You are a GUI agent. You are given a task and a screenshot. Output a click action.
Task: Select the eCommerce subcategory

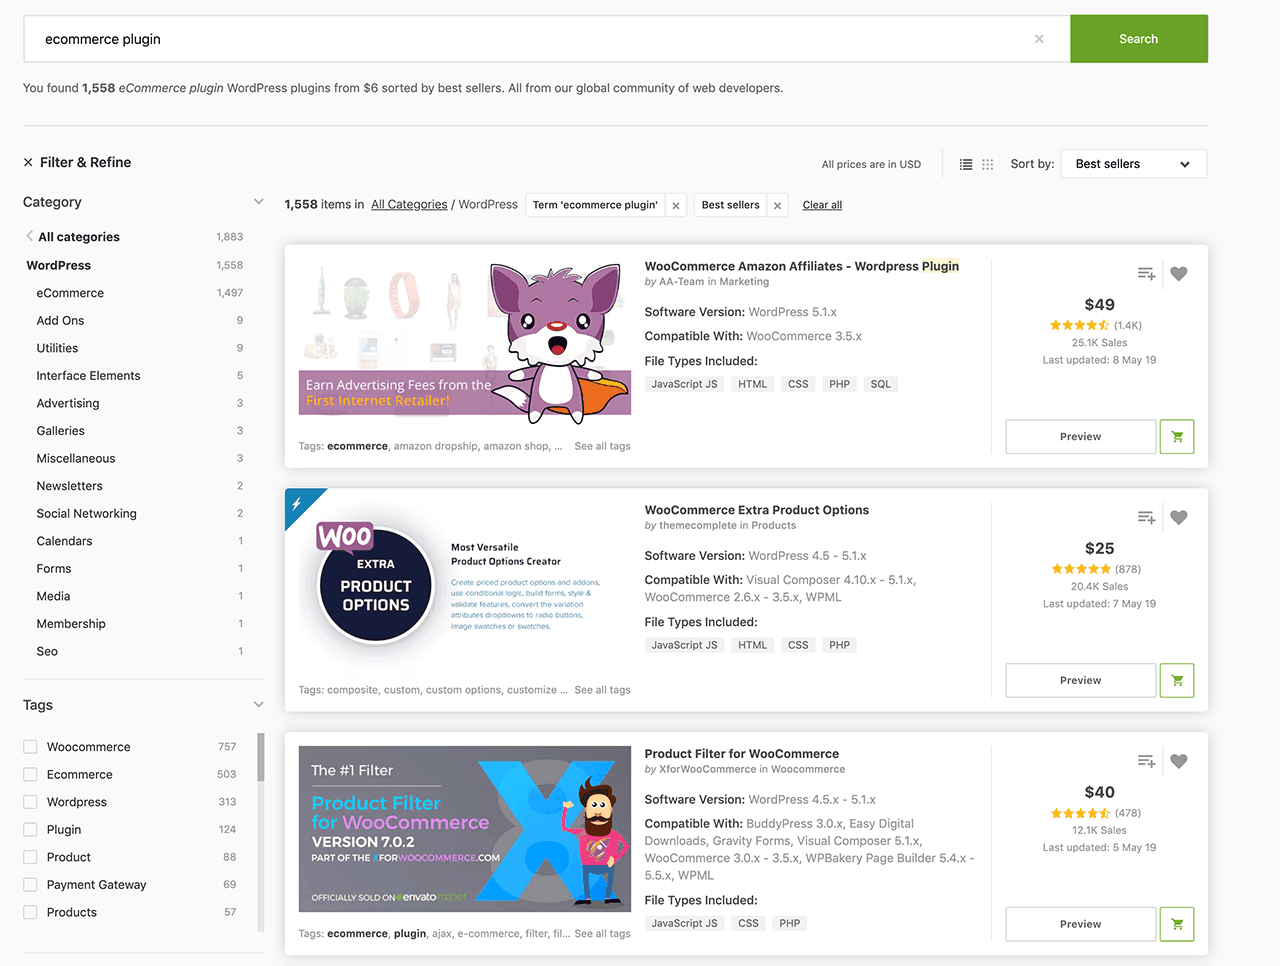tap(70, 293)
